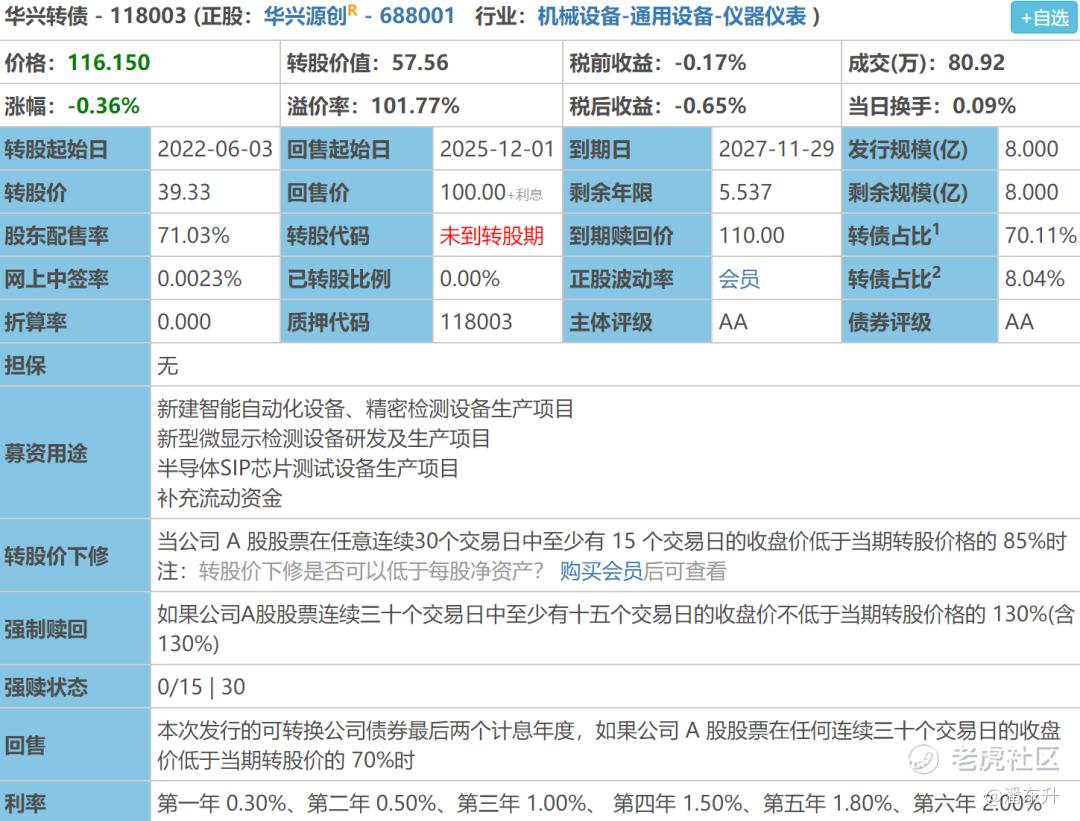Screen dimensions: 1080x821
Task: Click the 转股价 value 39.33
Action: point(184,192)
